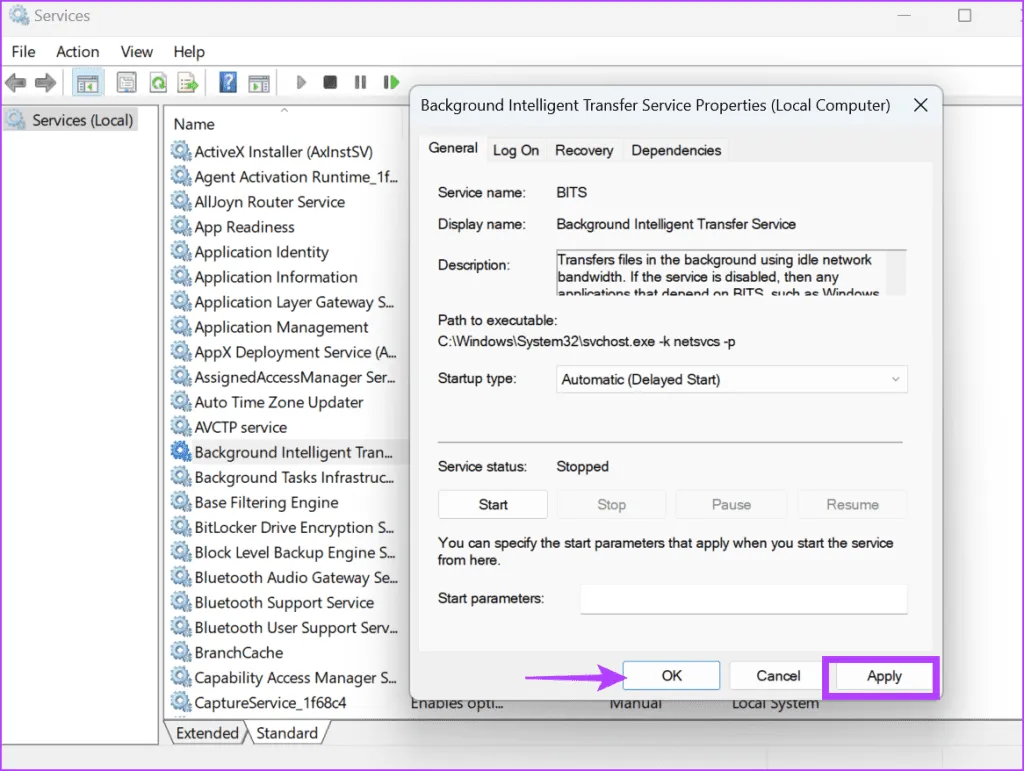Click the Apply button
The image size is (1024, 771).
click(x=884, y=676)
